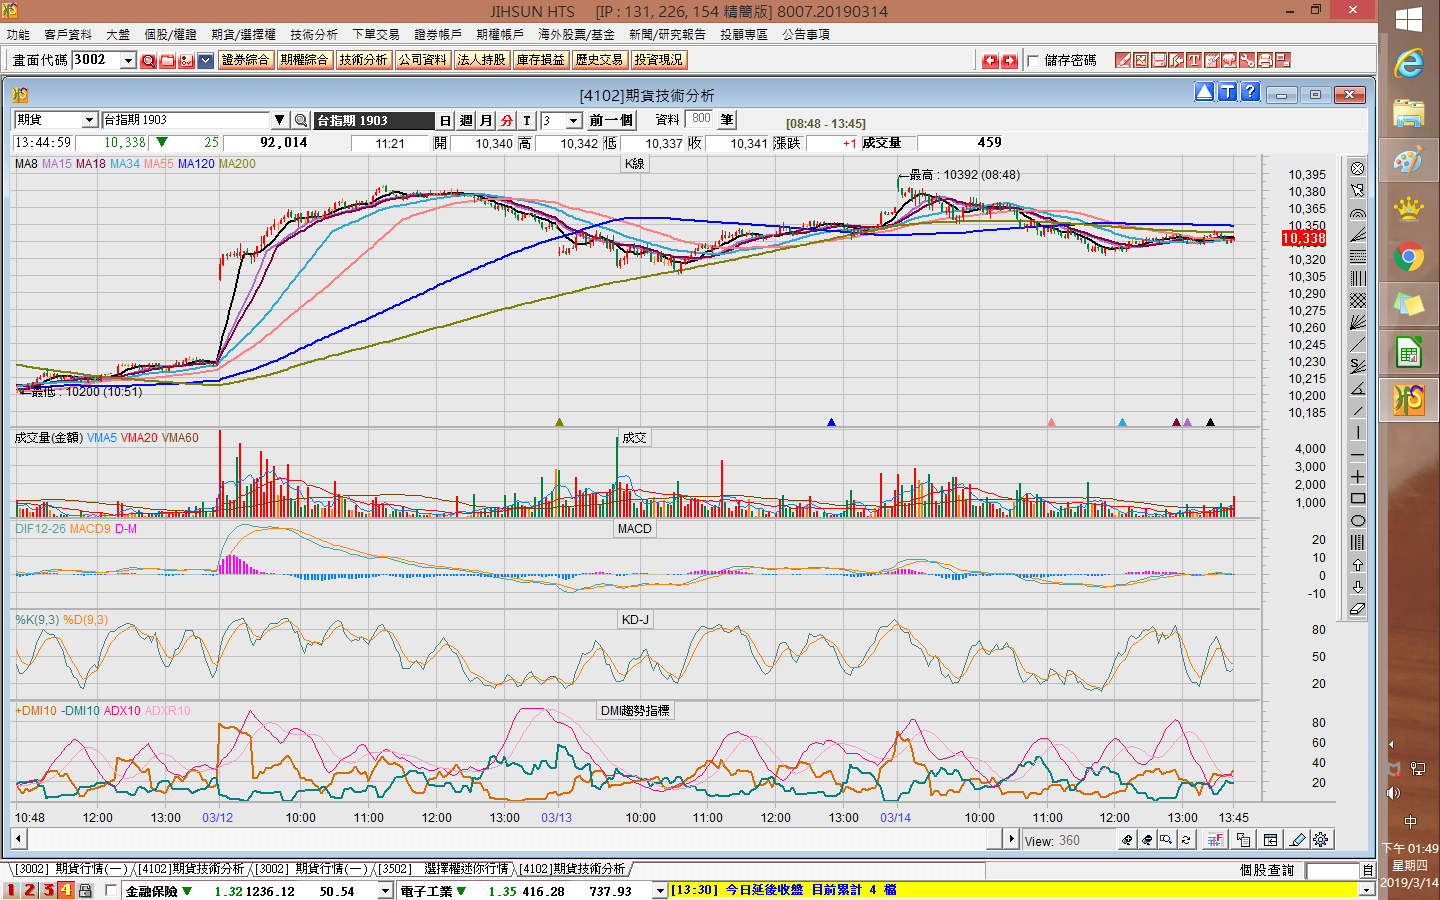Click the blue triangle icon in the chart title bar
Screen dimensions: 1440x900
1204,92
